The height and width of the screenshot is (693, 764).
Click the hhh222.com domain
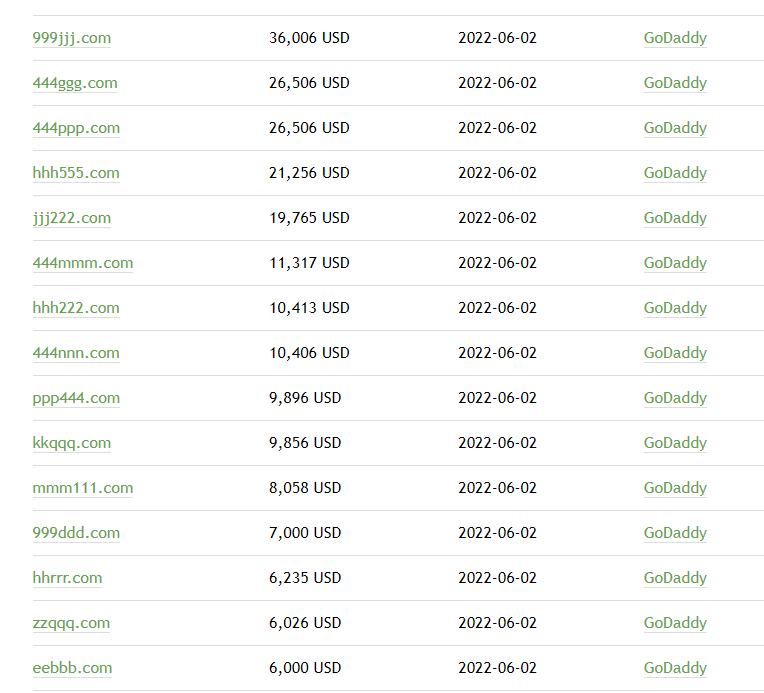[75, 308]
